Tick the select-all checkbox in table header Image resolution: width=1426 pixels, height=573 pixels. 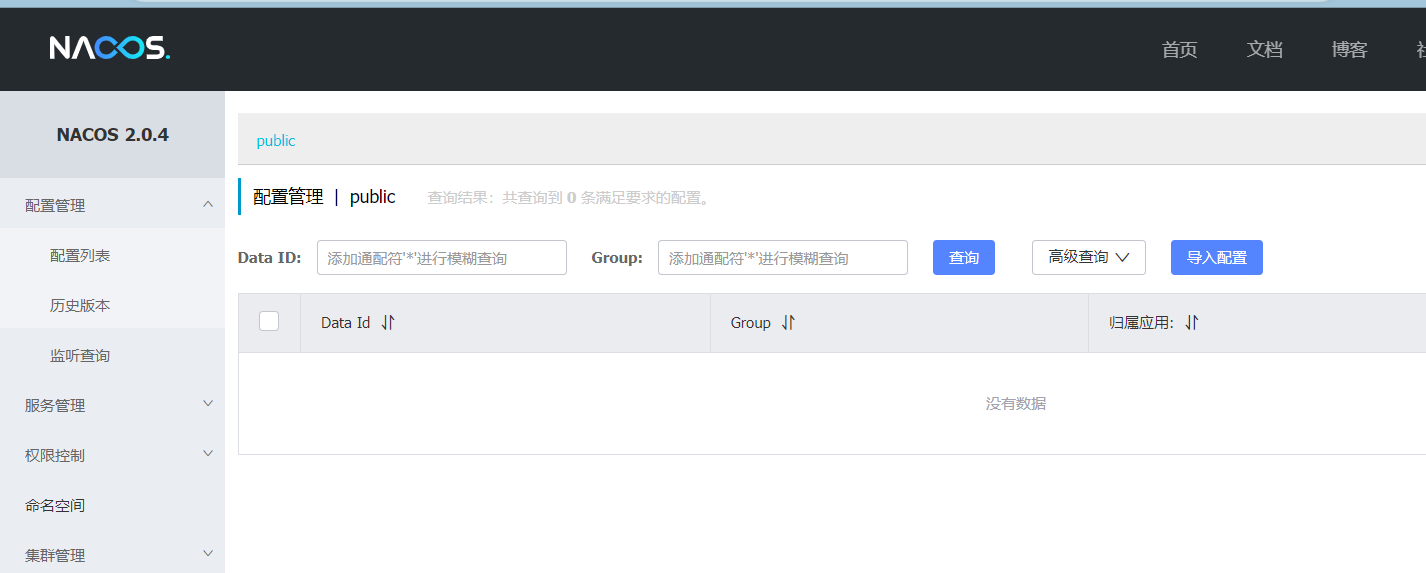269,321
